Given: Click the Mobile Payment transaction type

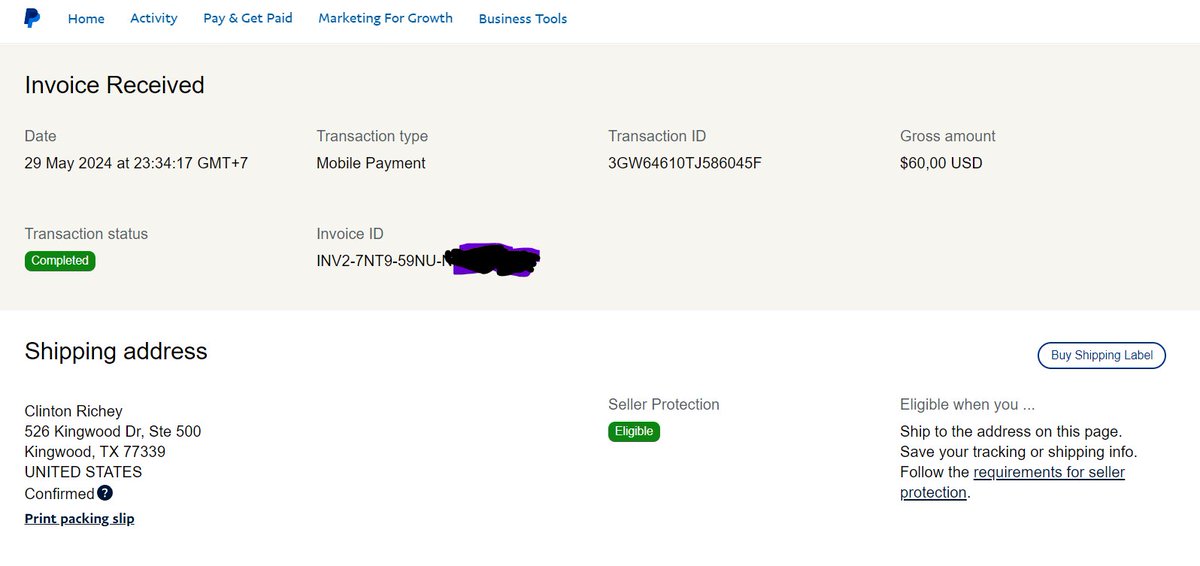Looking at the screenshot, I should tap(371, 163).
